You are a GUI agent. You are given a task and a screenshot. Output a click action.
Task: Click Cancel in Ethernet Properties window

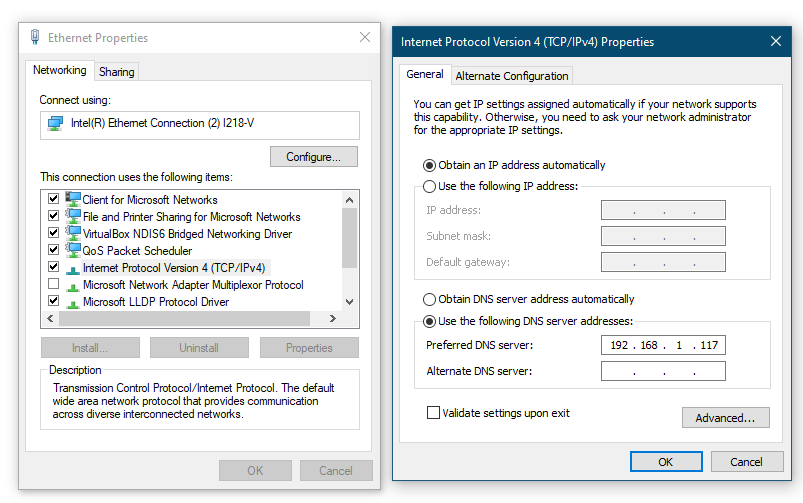[x=336, y=471]
